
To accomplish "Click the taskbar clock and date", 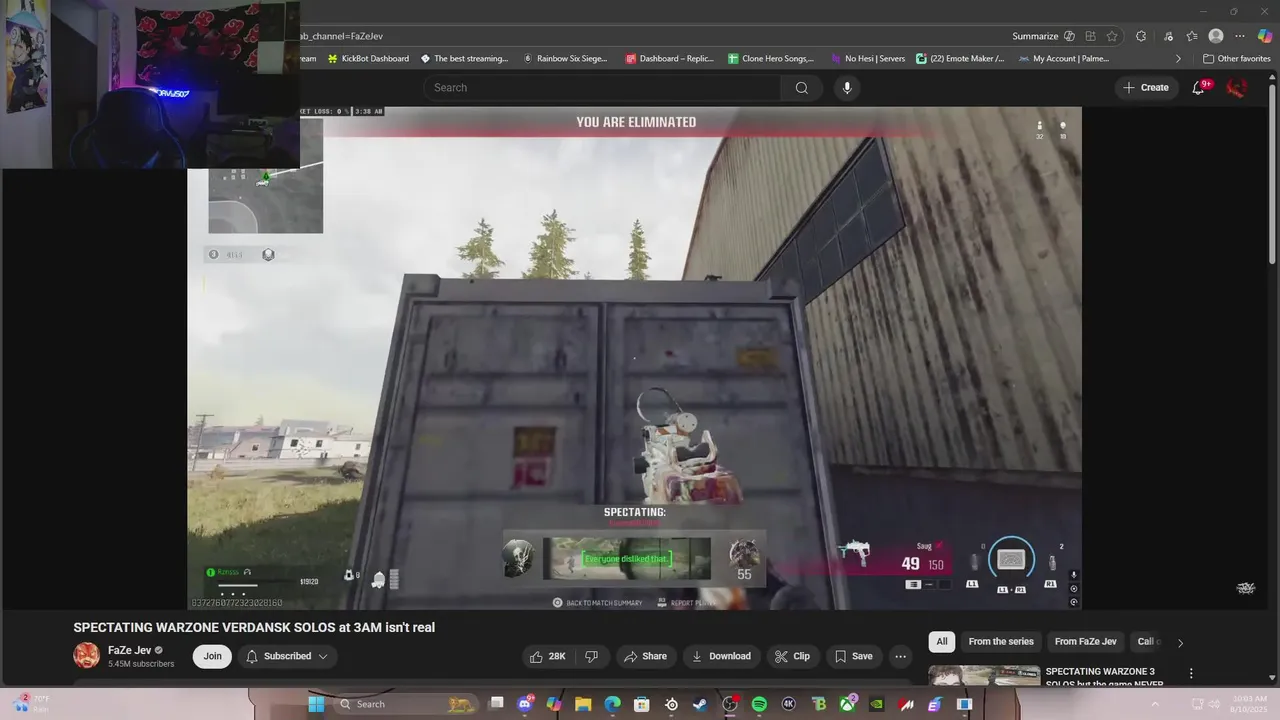I will click(x=1250, y=704).
